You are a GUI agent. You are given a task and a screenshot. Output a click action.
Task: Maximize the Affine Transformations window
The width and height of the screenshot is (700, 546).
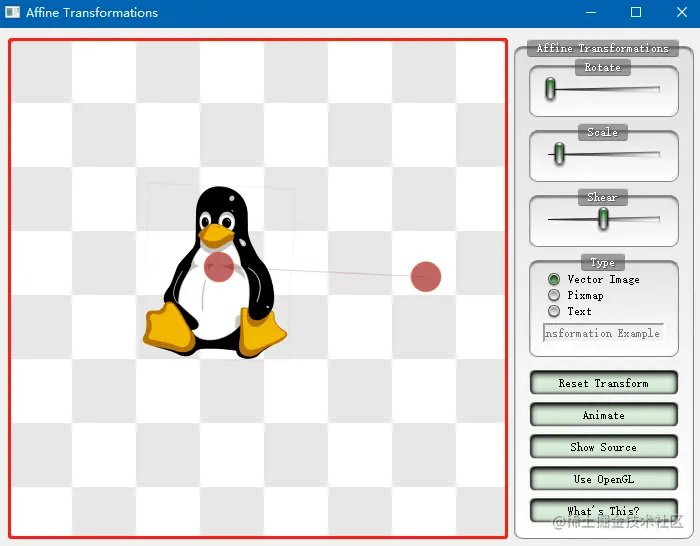coord(636,13)
